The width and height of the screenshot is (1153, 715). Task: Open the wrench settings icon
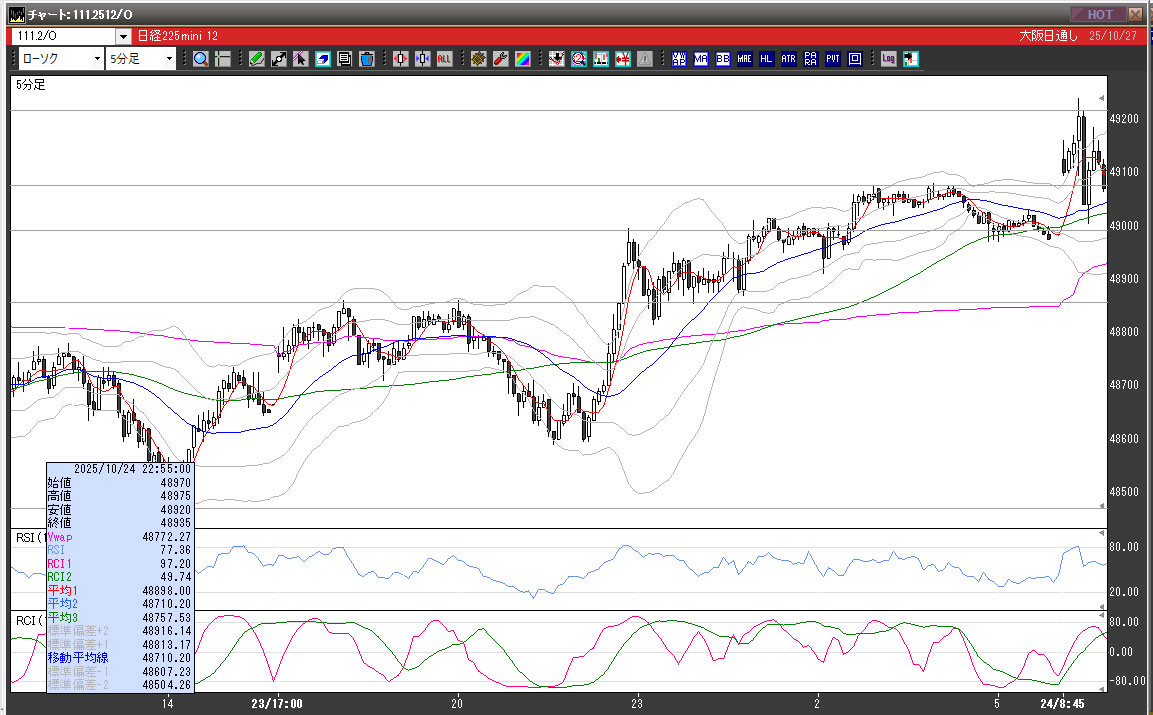(x=501, y=59)
